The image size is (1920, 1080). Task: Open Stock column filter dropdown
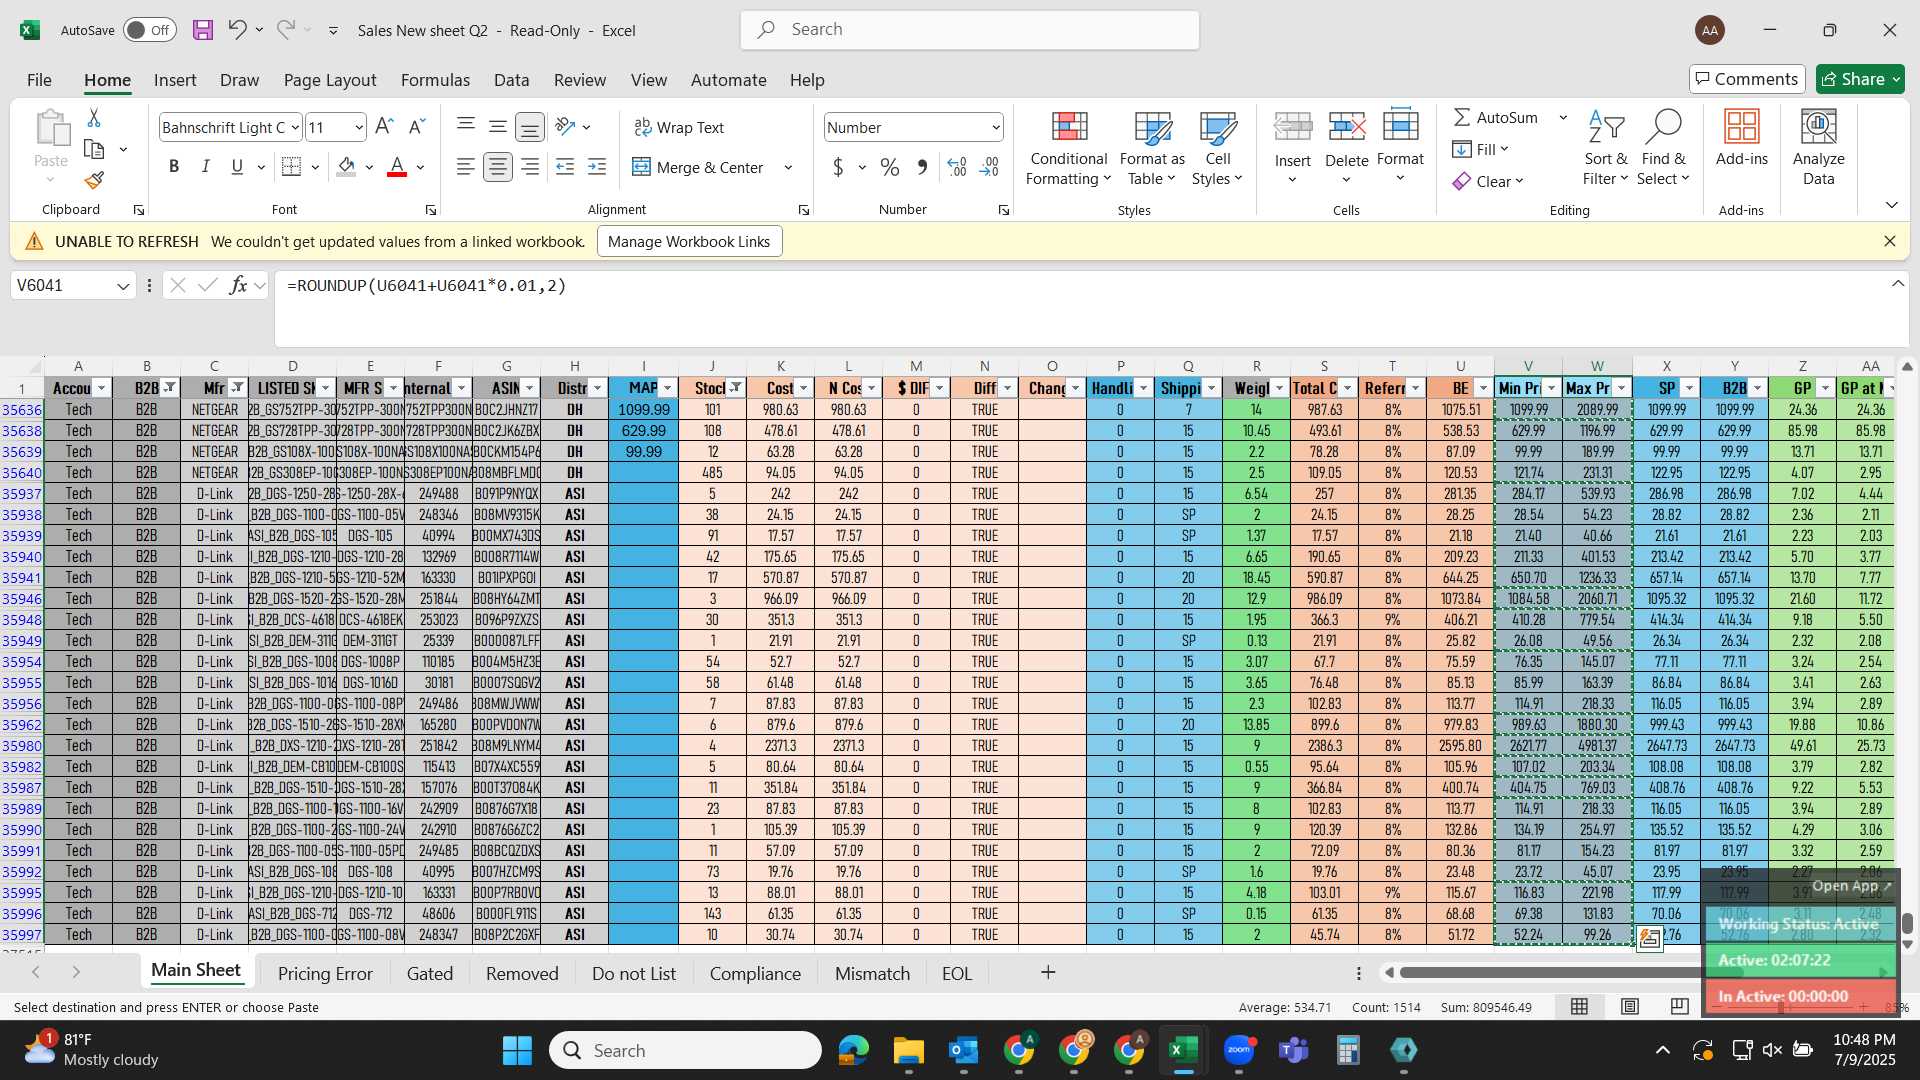pyautogui.click(x=735, y=388)
